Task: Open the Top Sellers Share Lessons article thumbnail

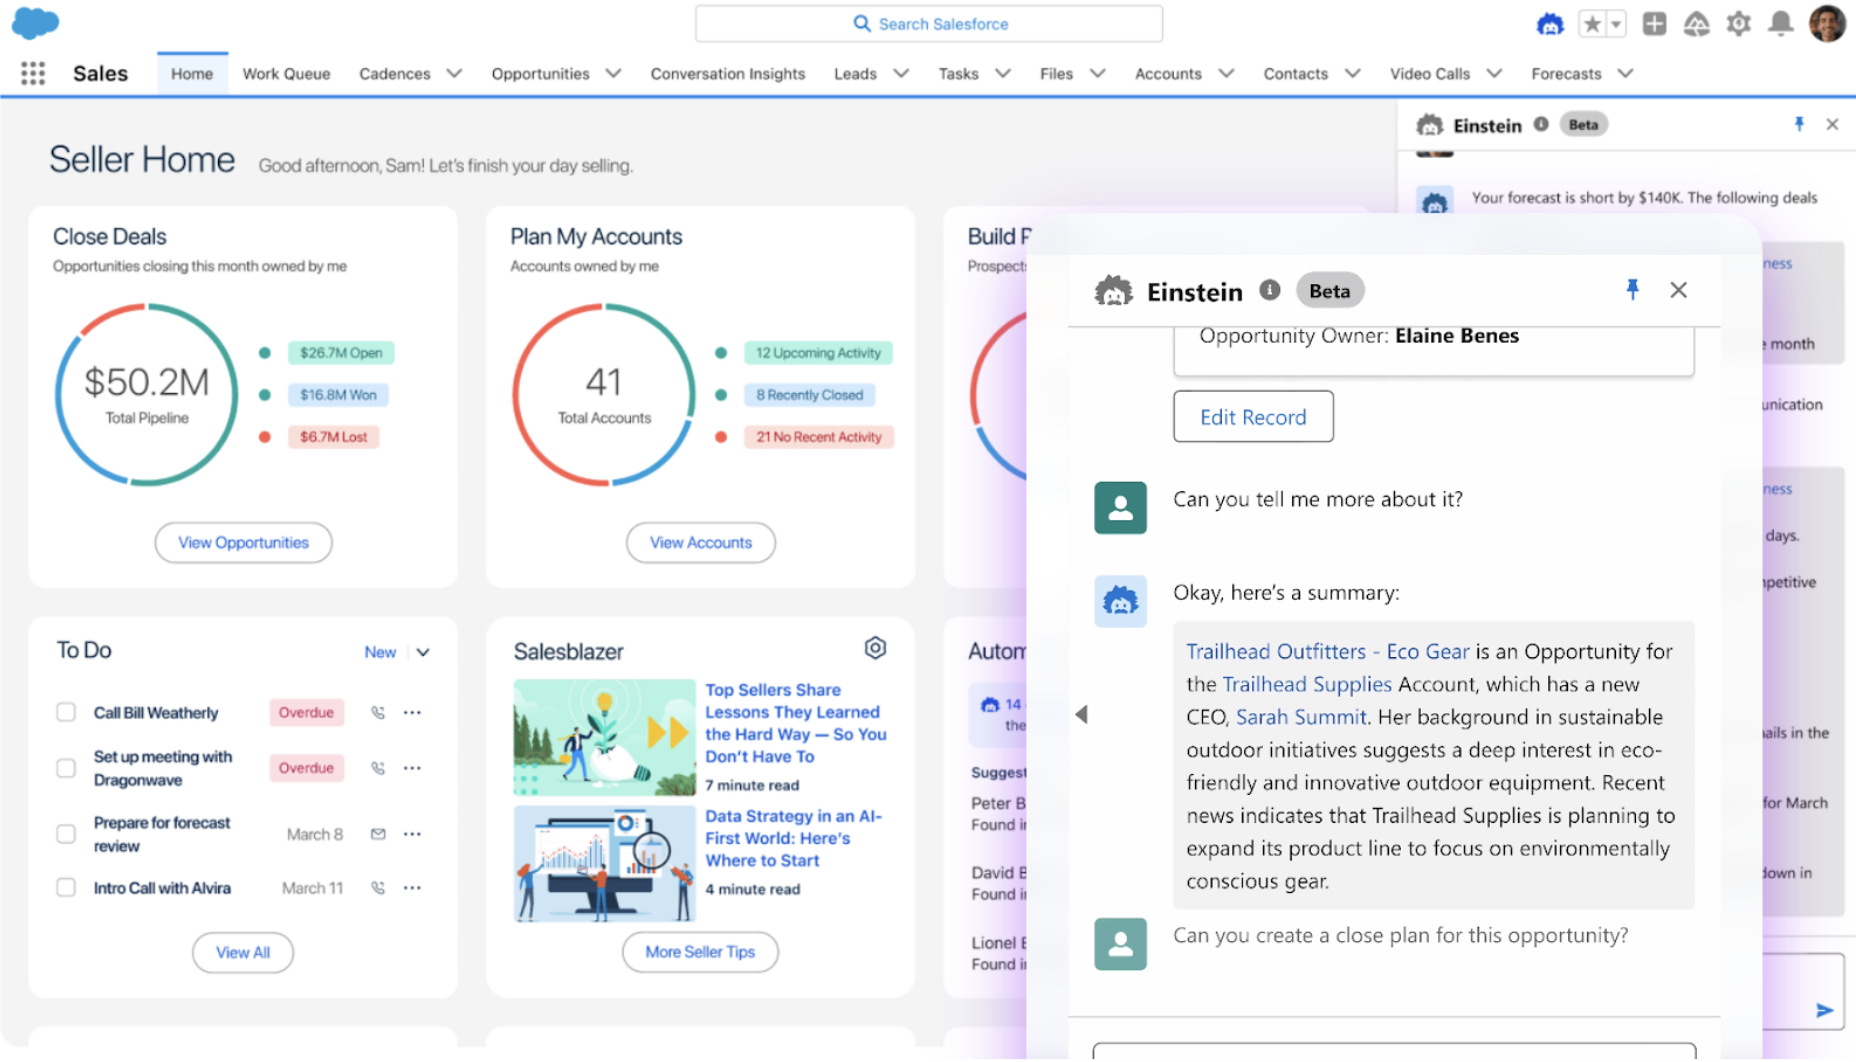Action: coord(604,737)
